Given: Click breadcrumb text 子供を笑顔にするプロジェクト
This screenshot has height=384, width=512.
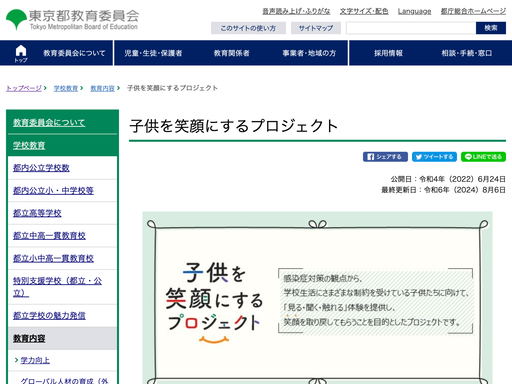Looking at the screenshot, I should 172,88.
